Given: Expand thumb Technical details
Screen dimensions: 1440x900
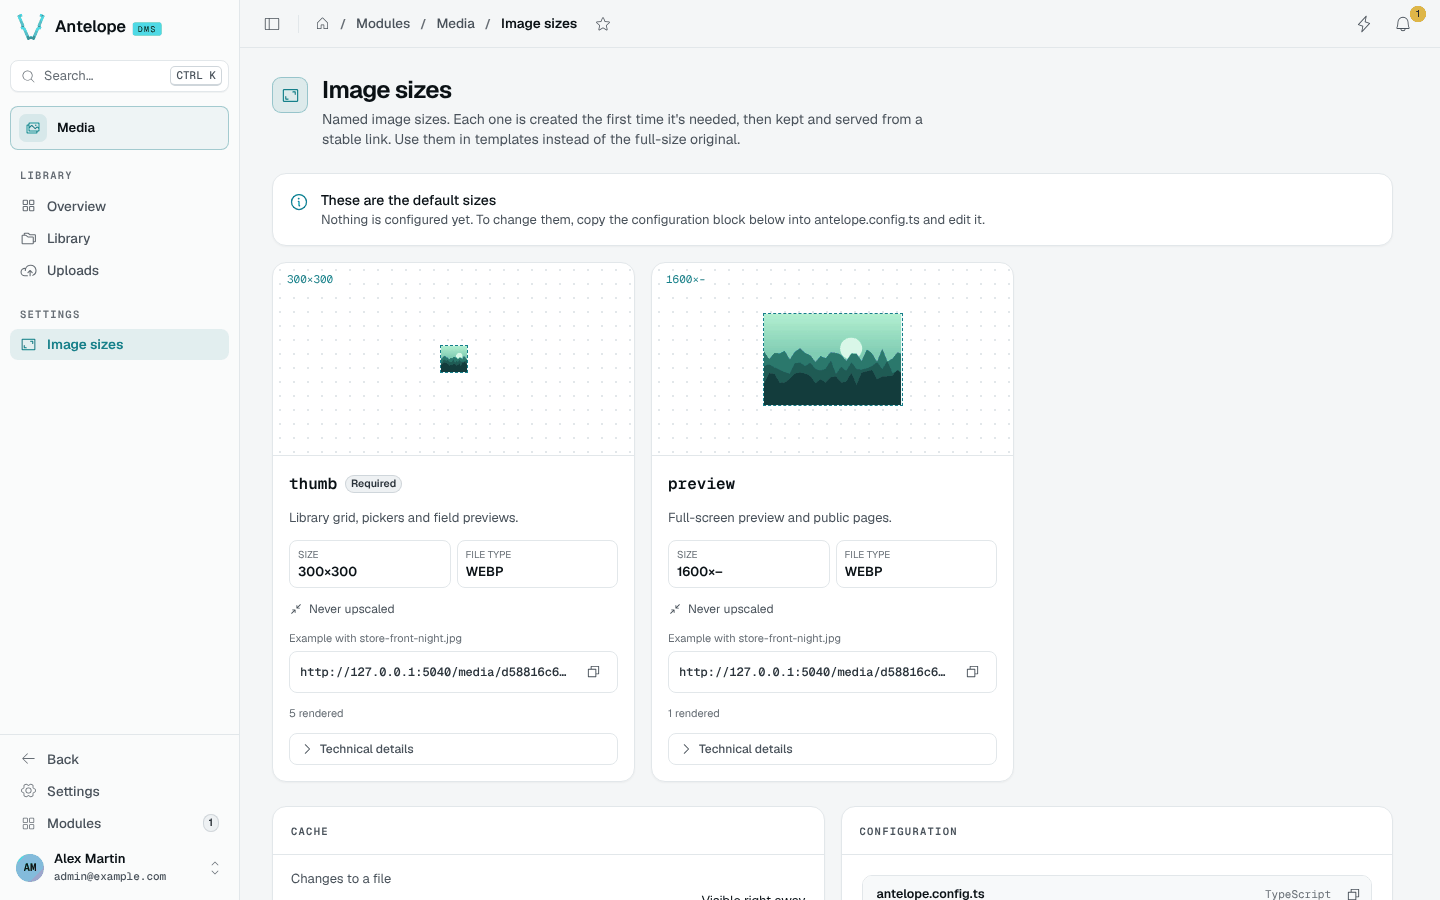Looking at the screenshot, I should pos(453,749).
